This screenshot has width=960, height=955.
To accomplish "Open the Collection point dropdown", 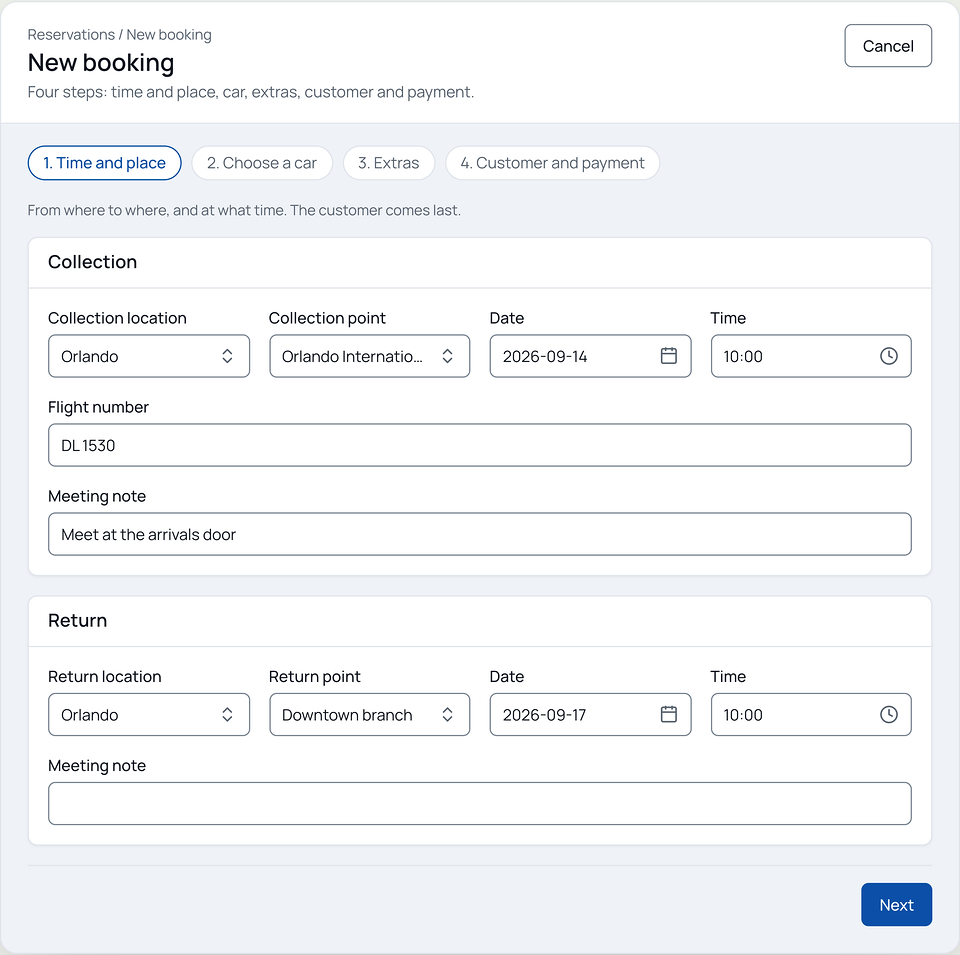I will (369, 356).
